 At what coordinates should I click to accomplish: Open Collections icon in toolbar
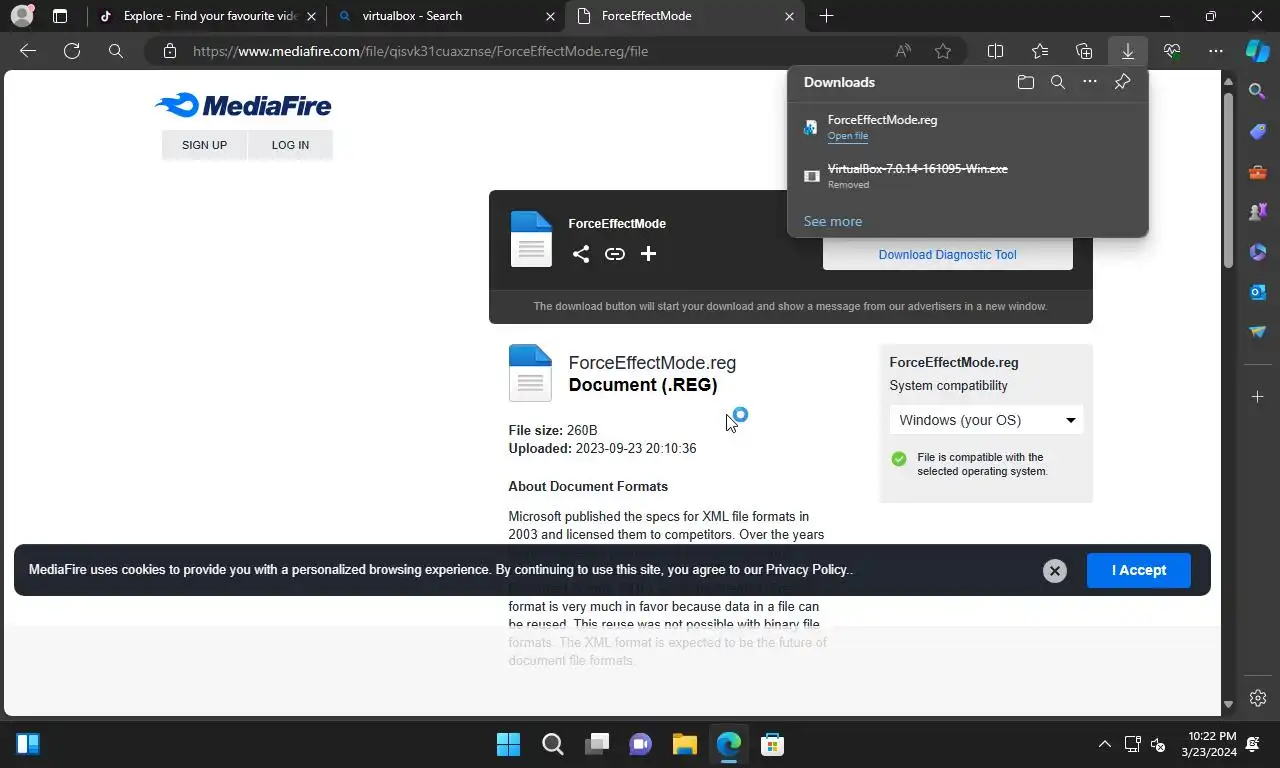(1084, 51)
